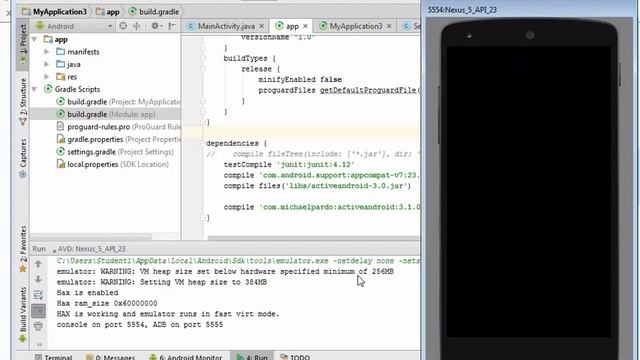Toggle the Captures side tool window
Image resolution: width=640 pixels, height=360 pixels.
click(x=23, y=158)
